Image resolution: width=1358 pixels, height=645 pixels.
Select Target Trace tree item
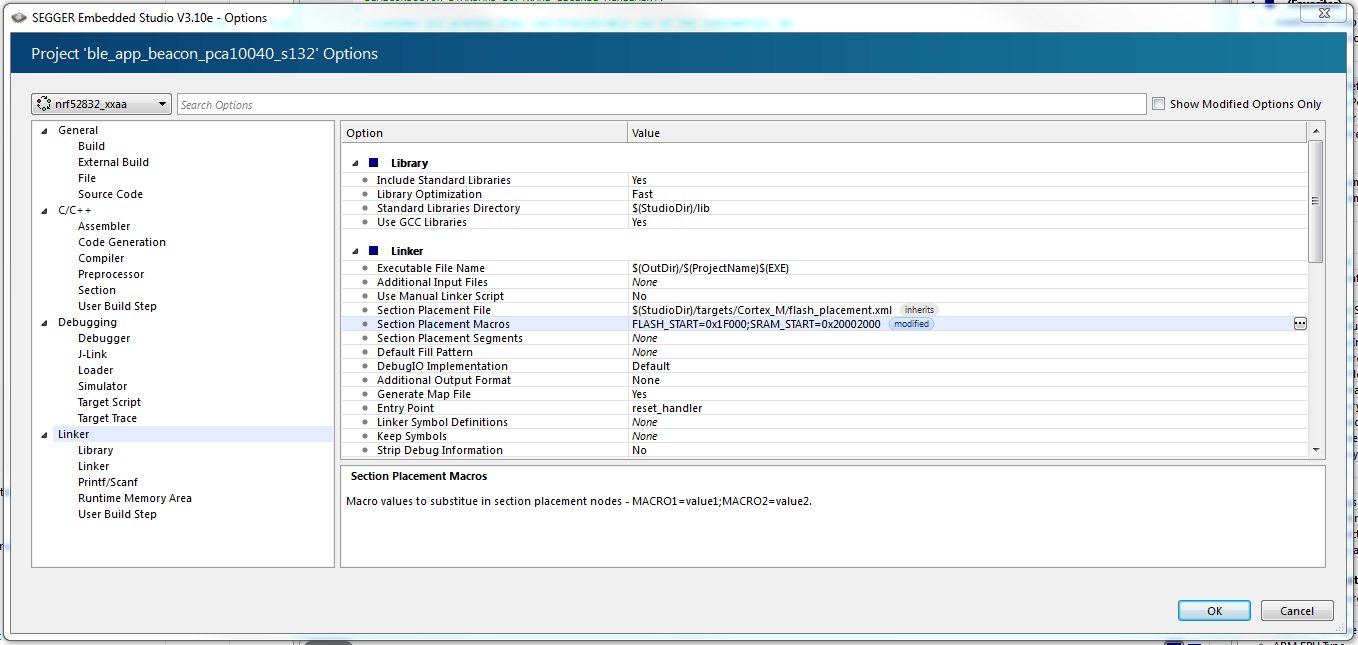[x=108, y=418]
